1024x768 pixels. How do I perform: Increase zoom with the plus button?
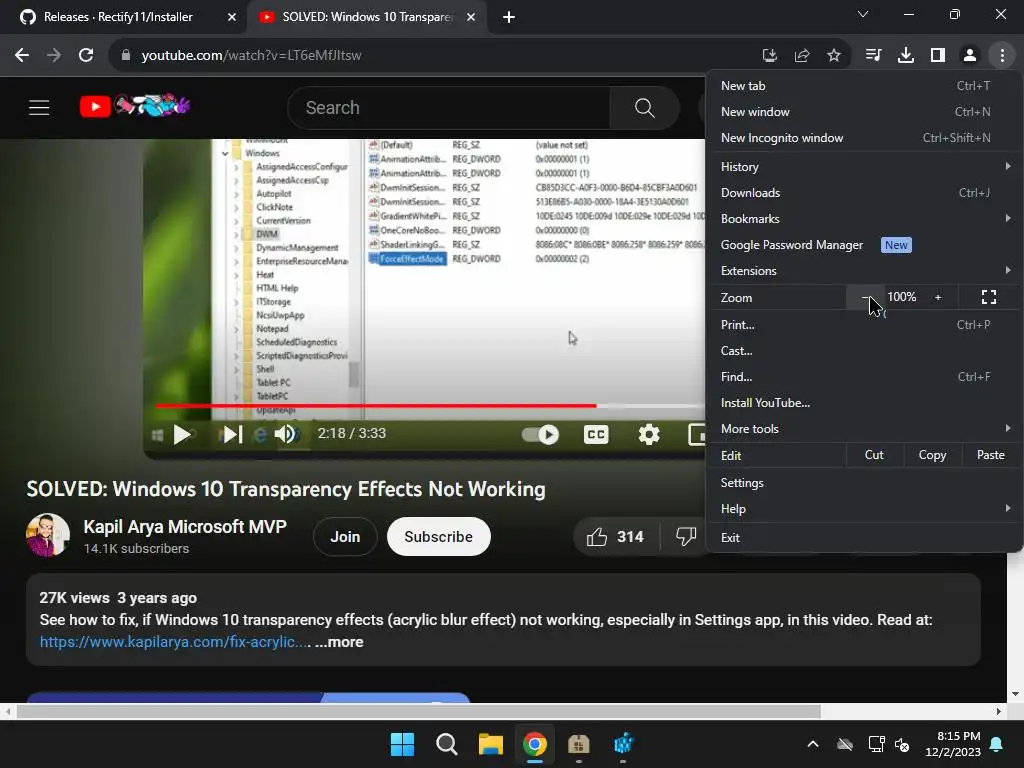coord(938,297)
